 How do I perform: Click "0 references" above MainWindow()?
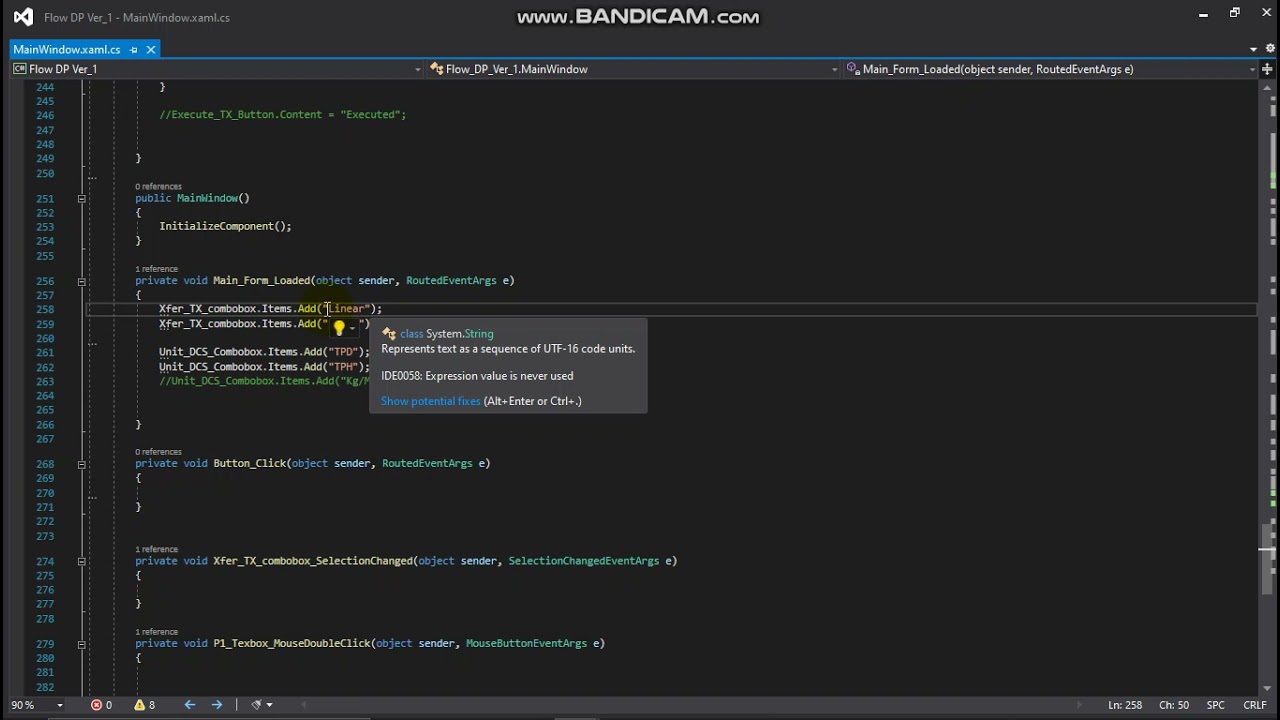click(159, 187)
